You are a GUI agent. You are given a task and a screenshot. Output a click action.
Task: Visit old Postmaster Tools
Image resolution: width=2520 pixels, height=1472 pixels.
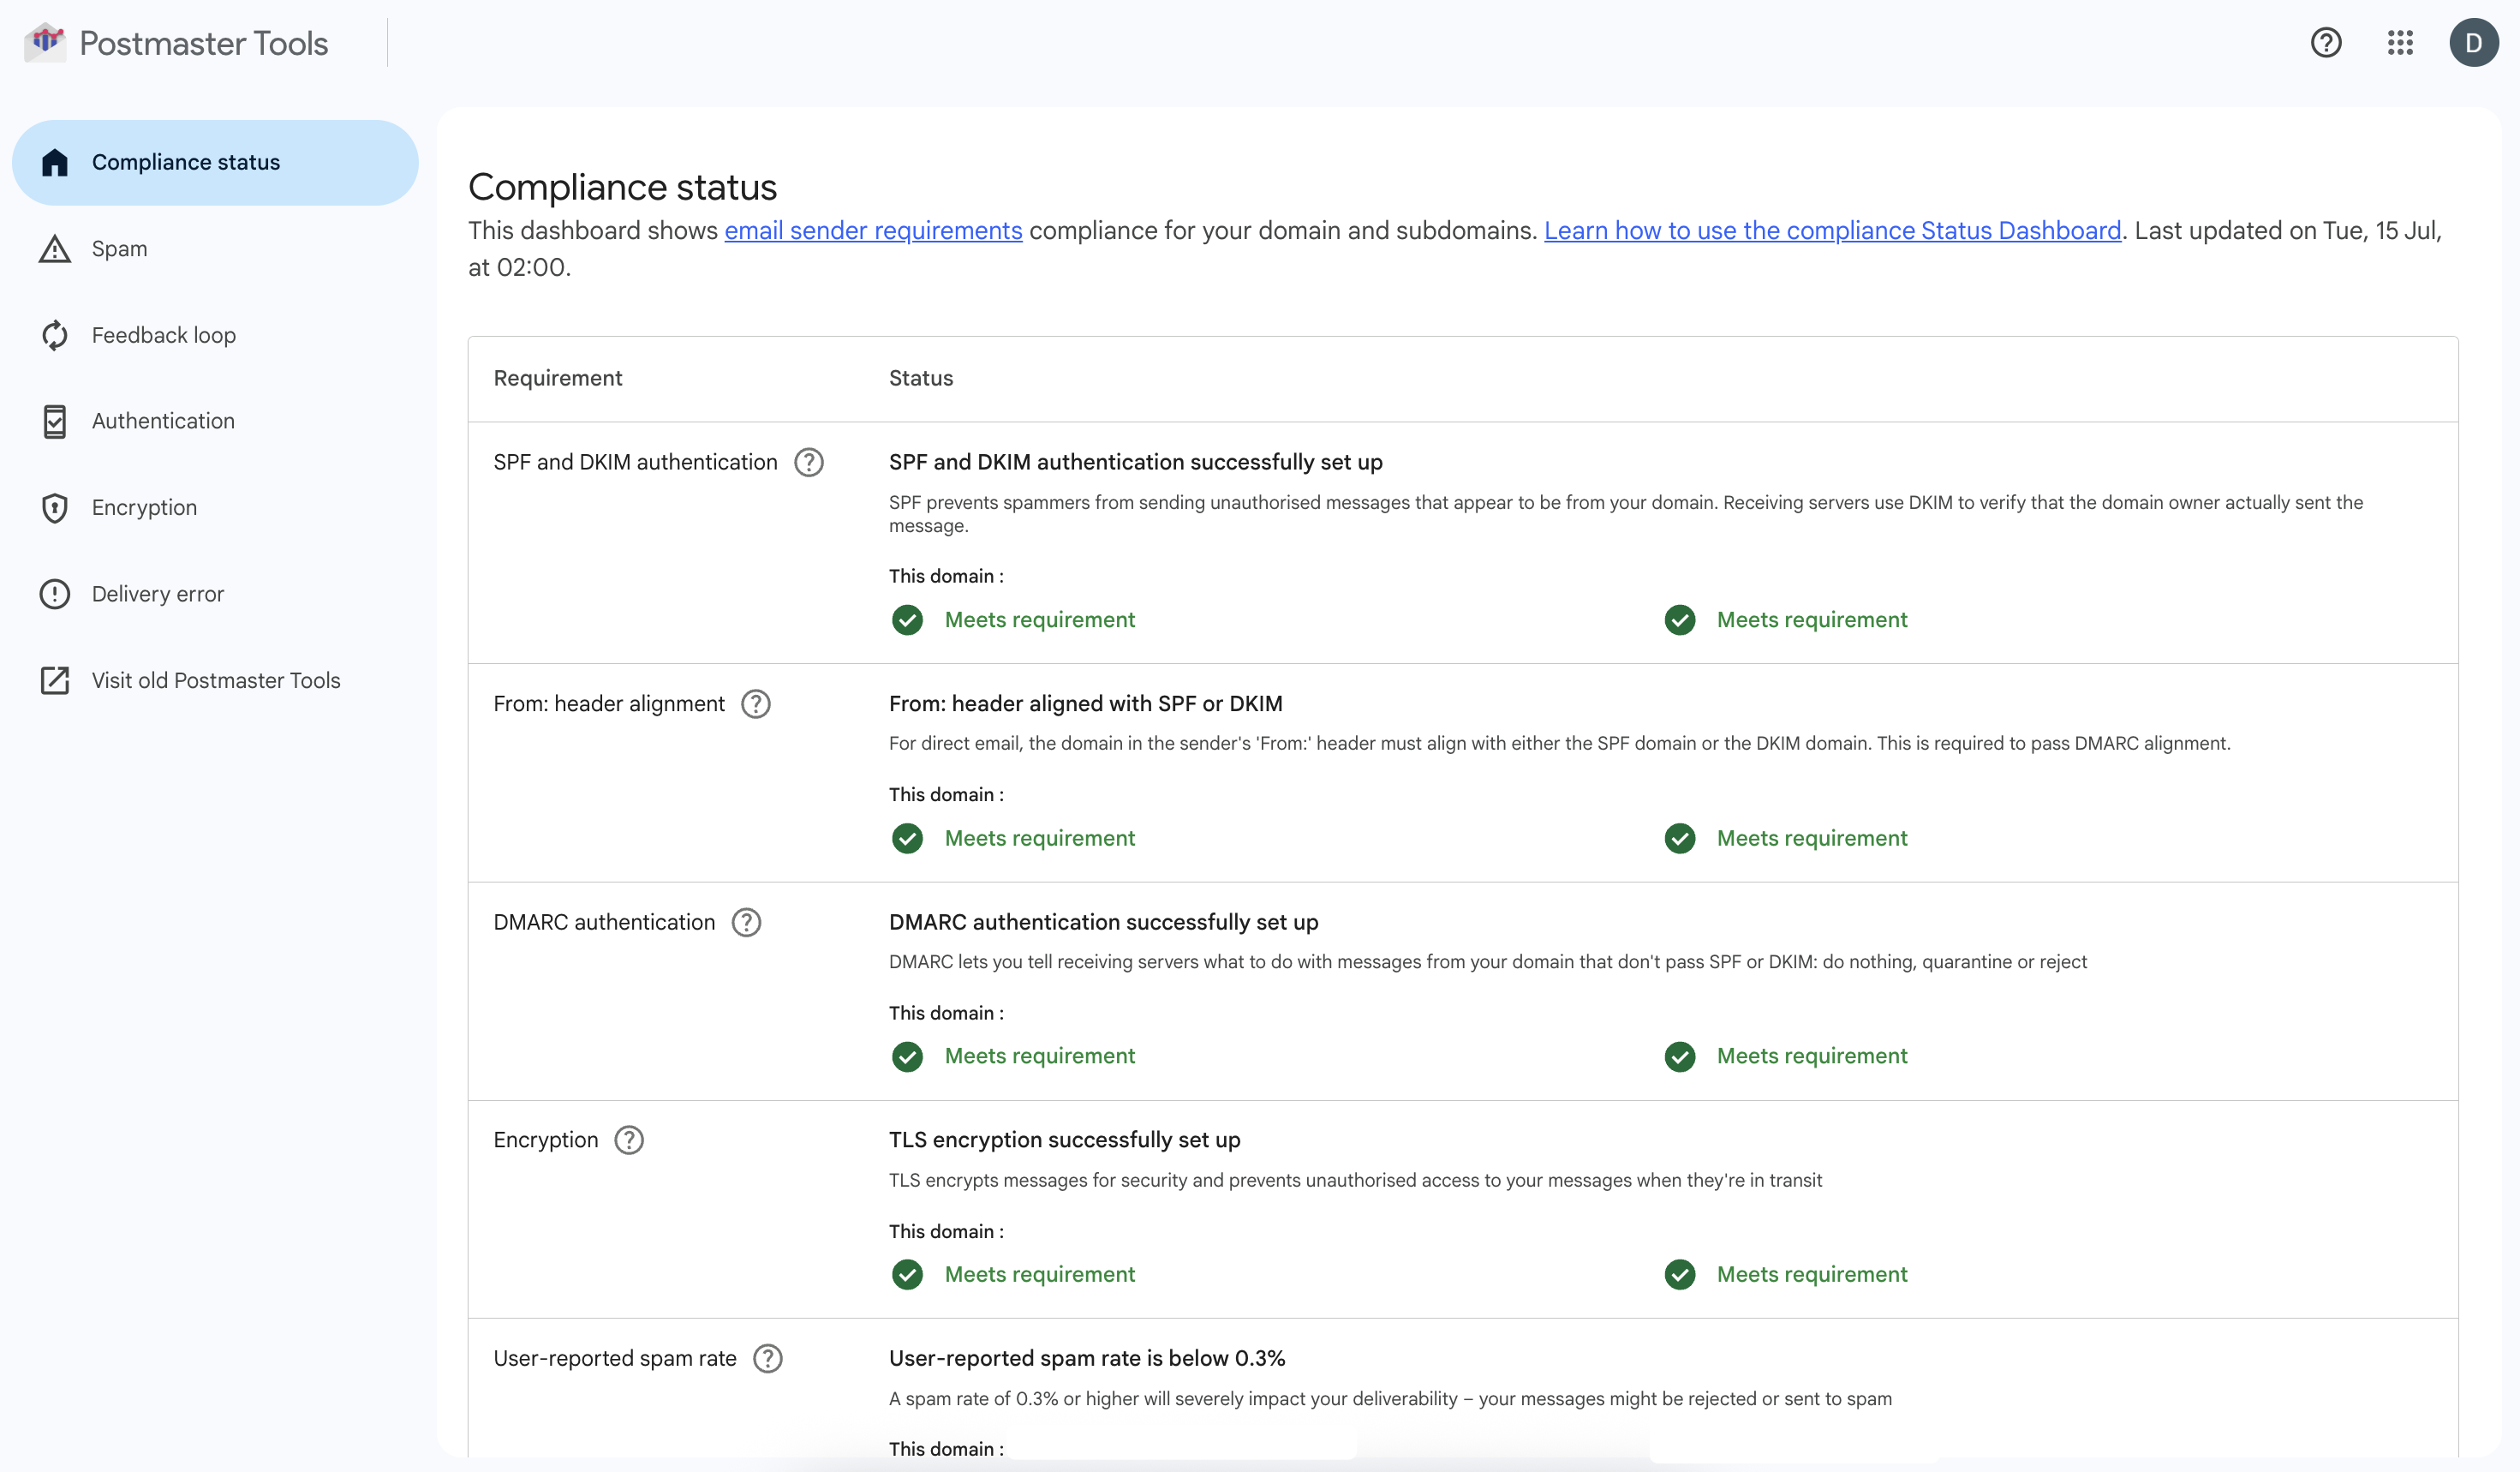point(216,680)
